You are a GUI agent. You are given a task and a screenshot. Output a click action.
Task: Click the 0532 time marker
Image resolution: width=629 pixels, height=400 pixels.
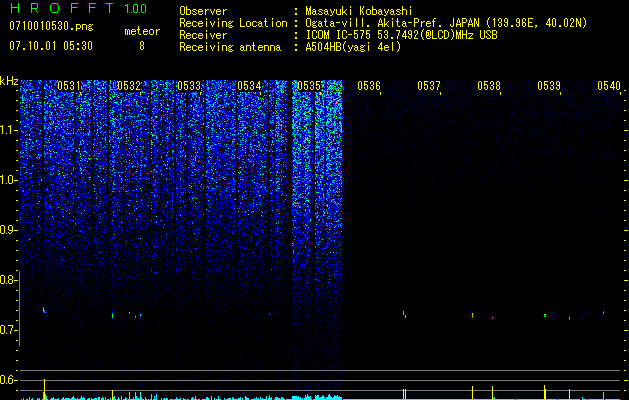click(129, 86)
